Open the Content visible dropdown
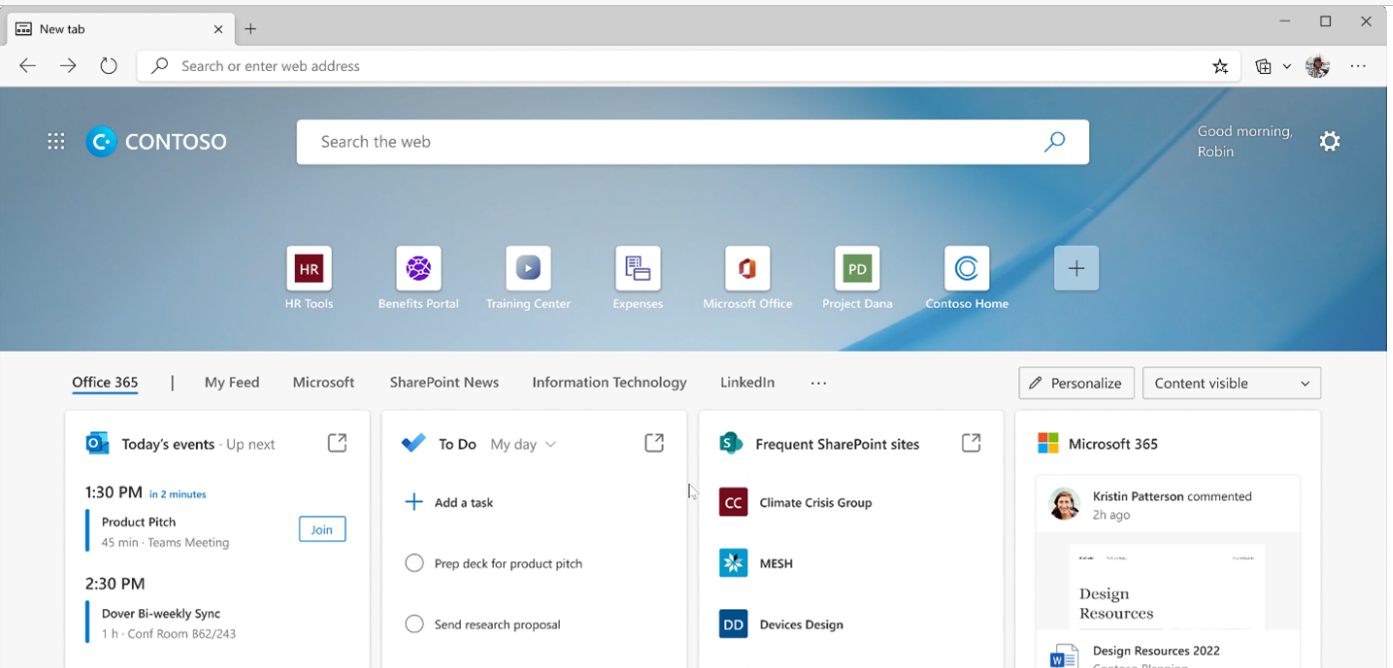1393x668 pixels. pos(1231,383)
